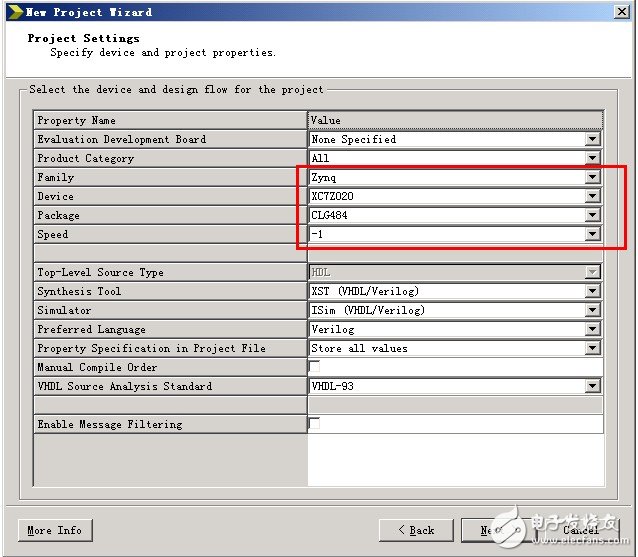Open the Preferred Language dropdown

[x=593, y=330]
